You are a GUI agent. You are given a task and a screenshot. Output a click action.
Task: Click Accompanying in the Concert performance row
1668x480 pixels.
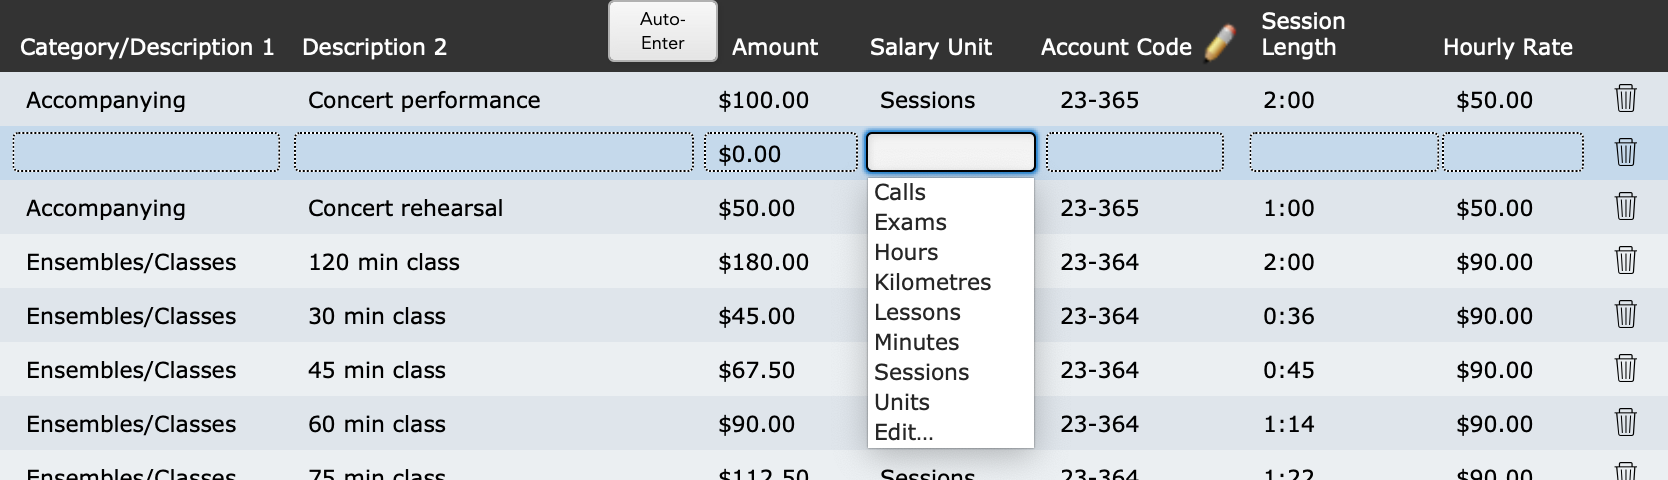tap(106, 100)
